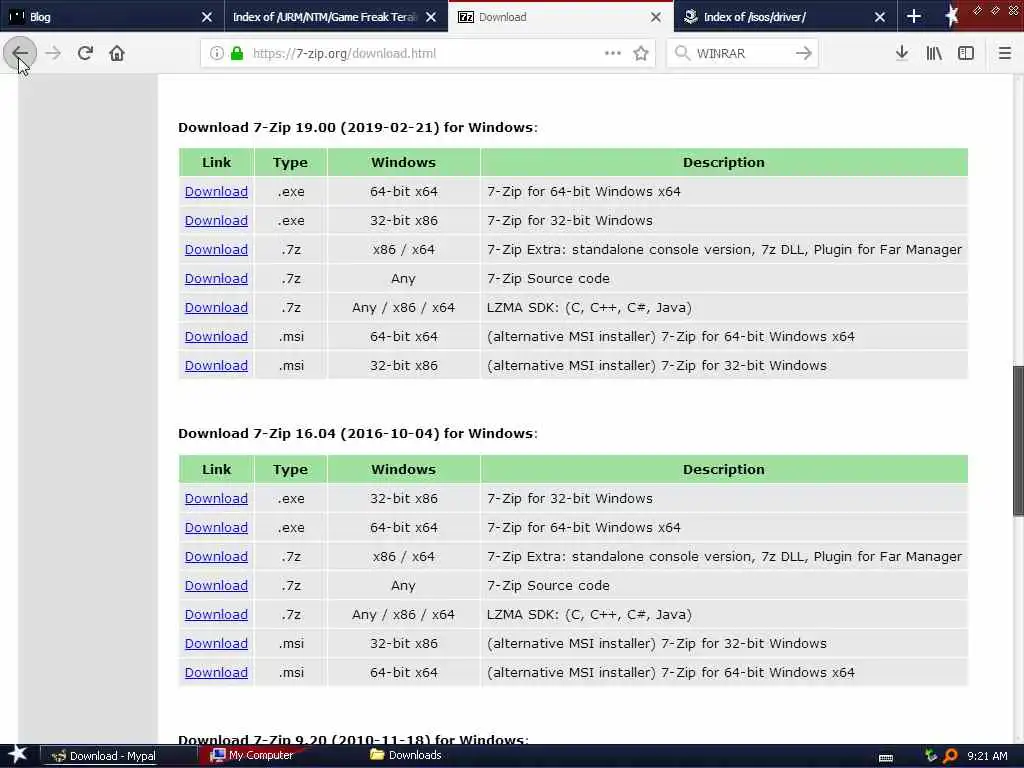Bookmark this page with the star icon
The width and height of the screenshot is (1024, 768).
click(x=641, y=54)
